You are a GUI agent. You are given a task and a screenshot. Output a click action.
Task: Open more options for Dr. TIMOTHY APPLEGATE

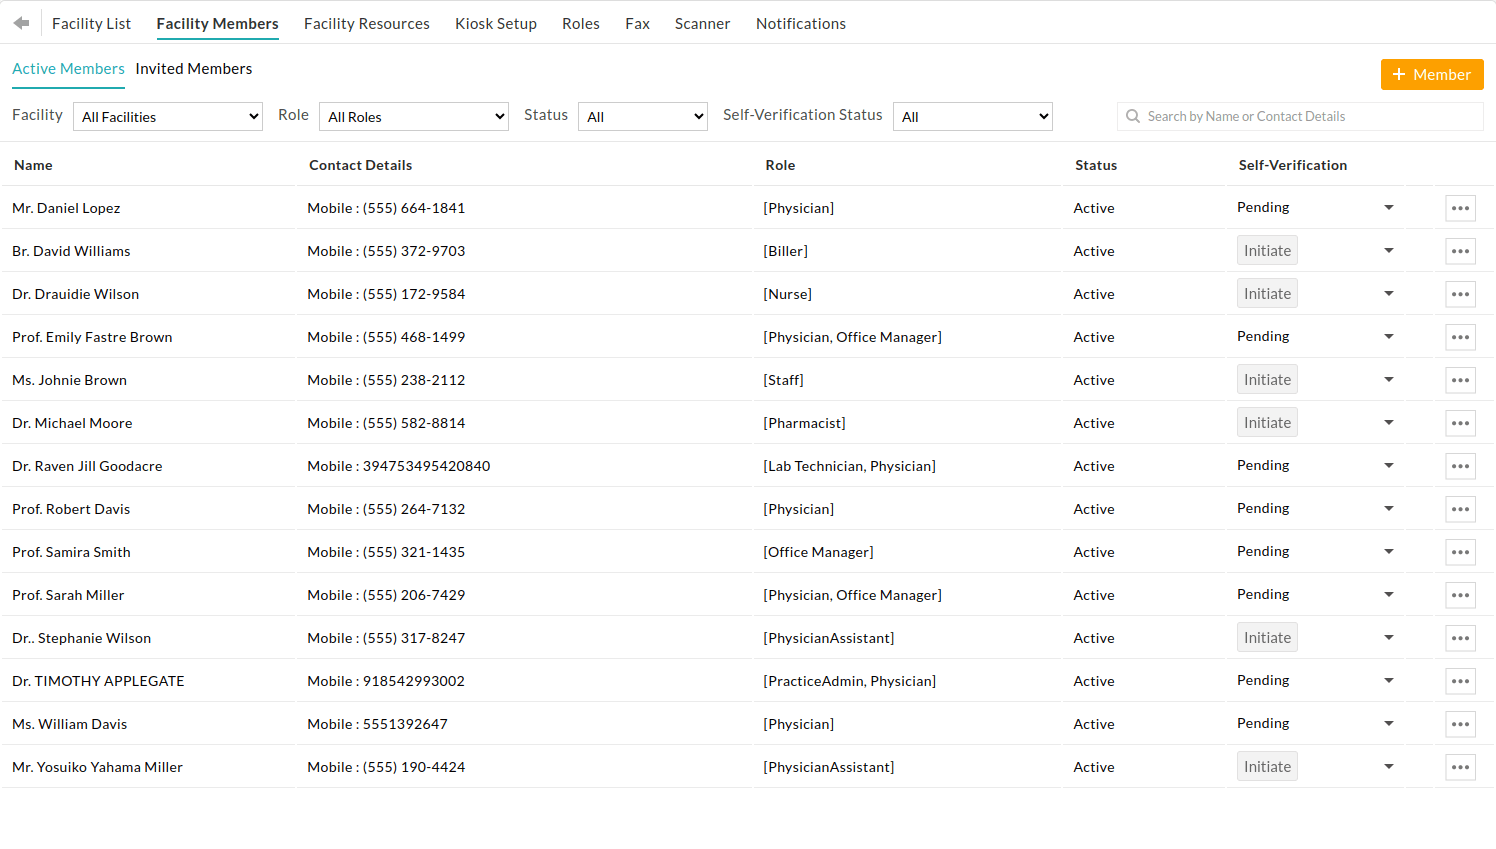[x=1460, y=681]
